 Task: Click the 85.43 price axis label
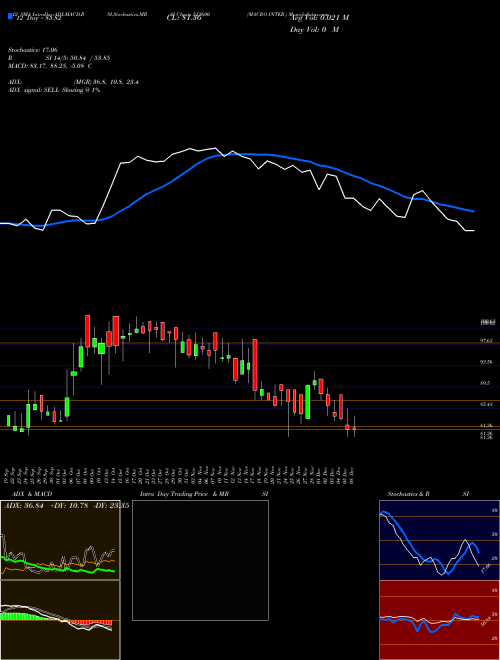[487, 405]
